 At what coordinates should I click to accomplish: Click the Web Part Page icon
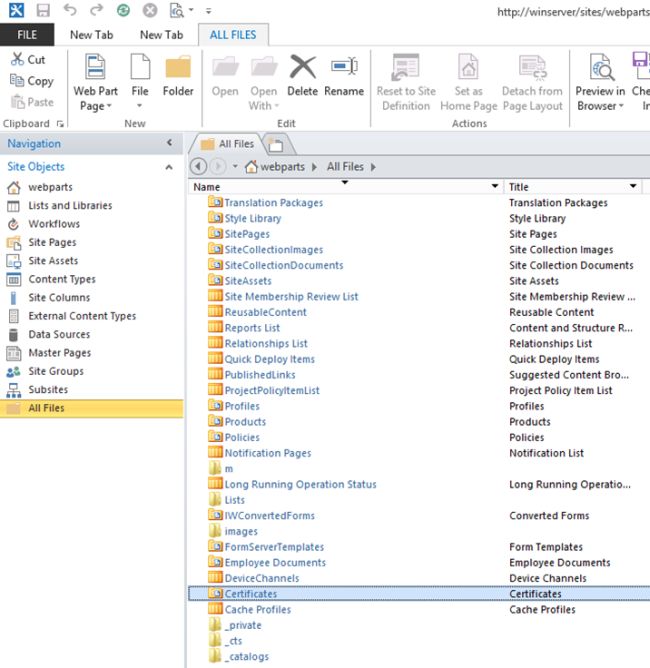click(95, 66)
